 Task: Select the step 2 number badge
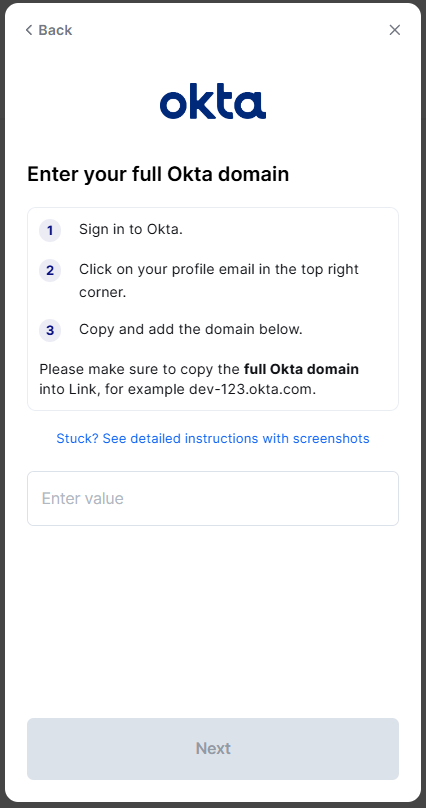tap(50, 271)
